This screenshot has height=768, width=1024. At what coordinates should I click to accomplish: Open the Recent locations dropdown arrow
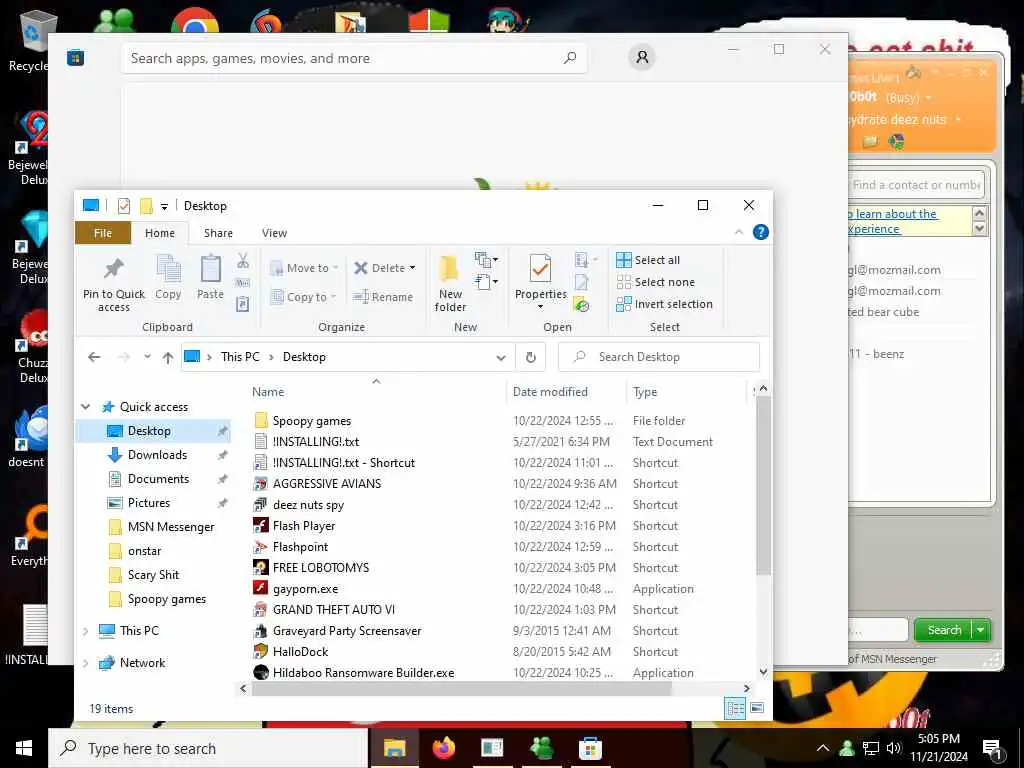[x=148, y=357]
